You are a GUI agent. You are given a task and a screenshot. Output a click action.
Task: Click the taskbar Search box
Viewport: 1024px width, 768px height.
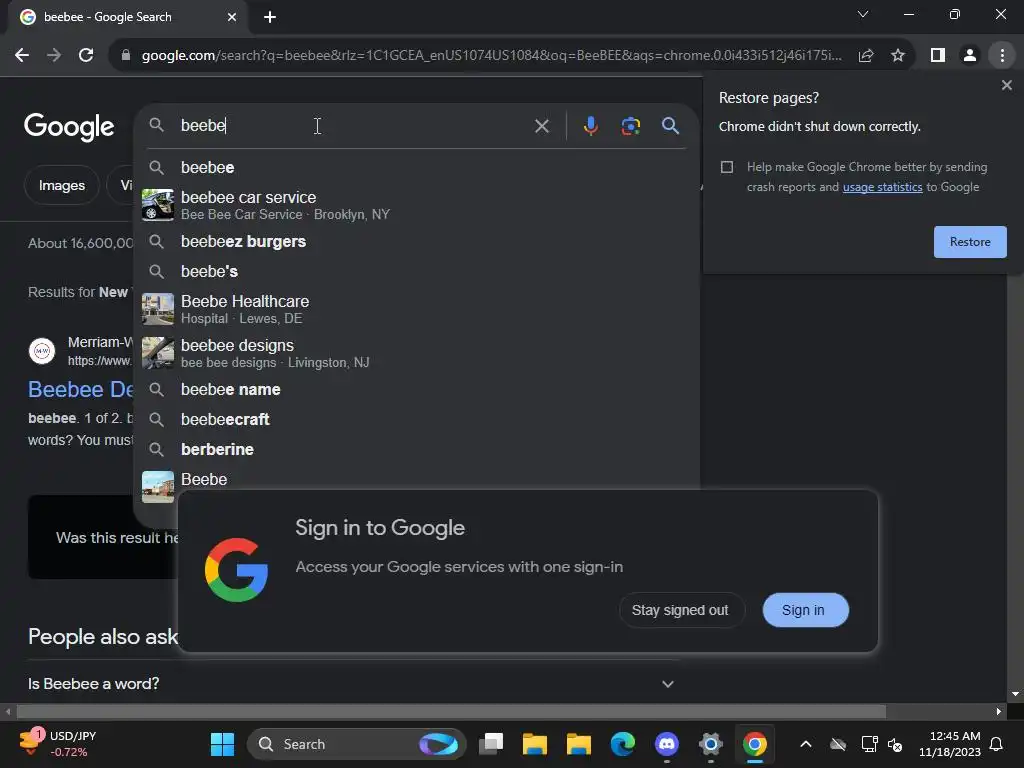point(357,744)
